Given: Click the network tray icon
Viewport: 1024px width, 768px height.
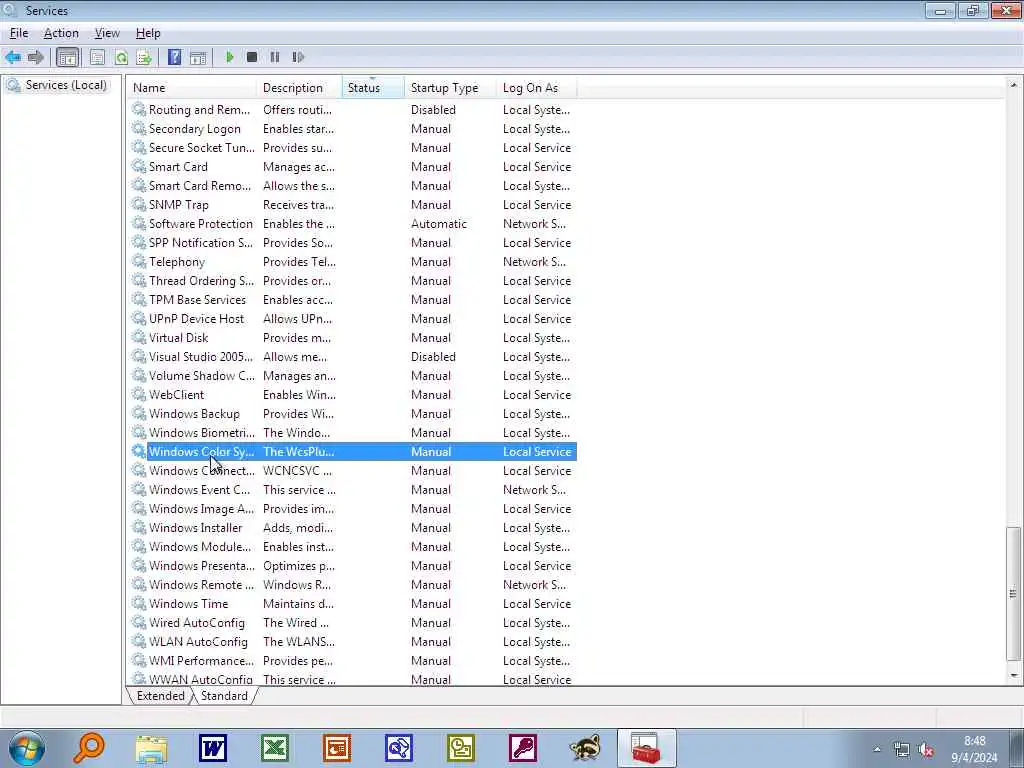Looking at the screenshot, I should (902, 750).
